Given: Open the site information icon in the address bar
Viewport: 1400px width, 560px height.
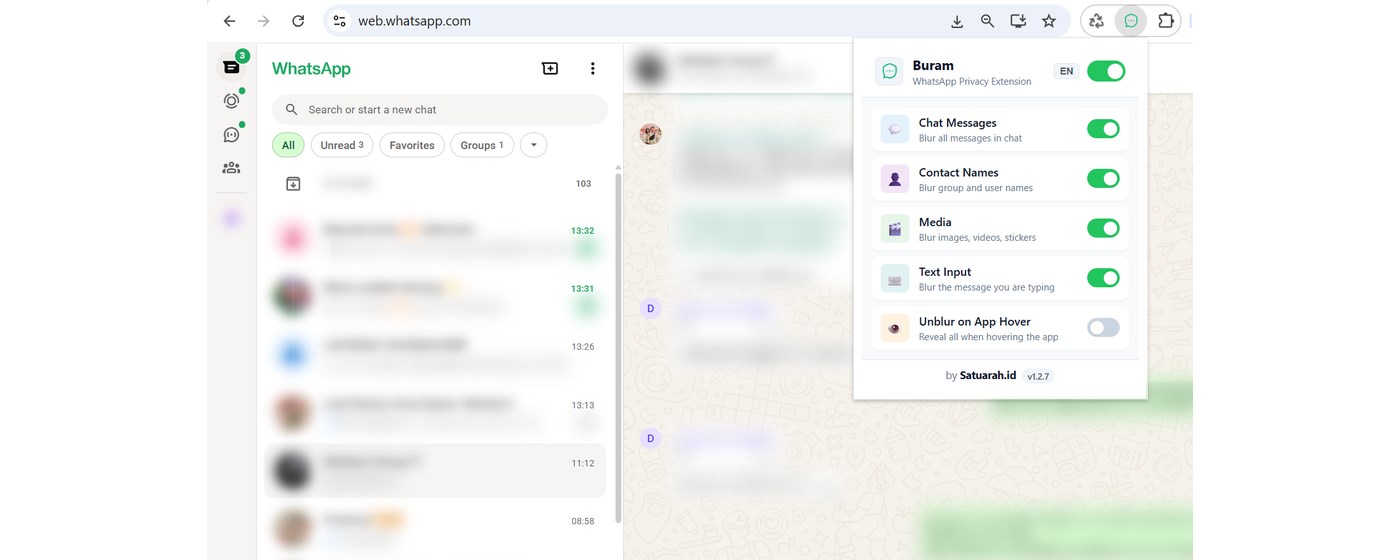Looking at the screenshot, I should click(339, 21).
